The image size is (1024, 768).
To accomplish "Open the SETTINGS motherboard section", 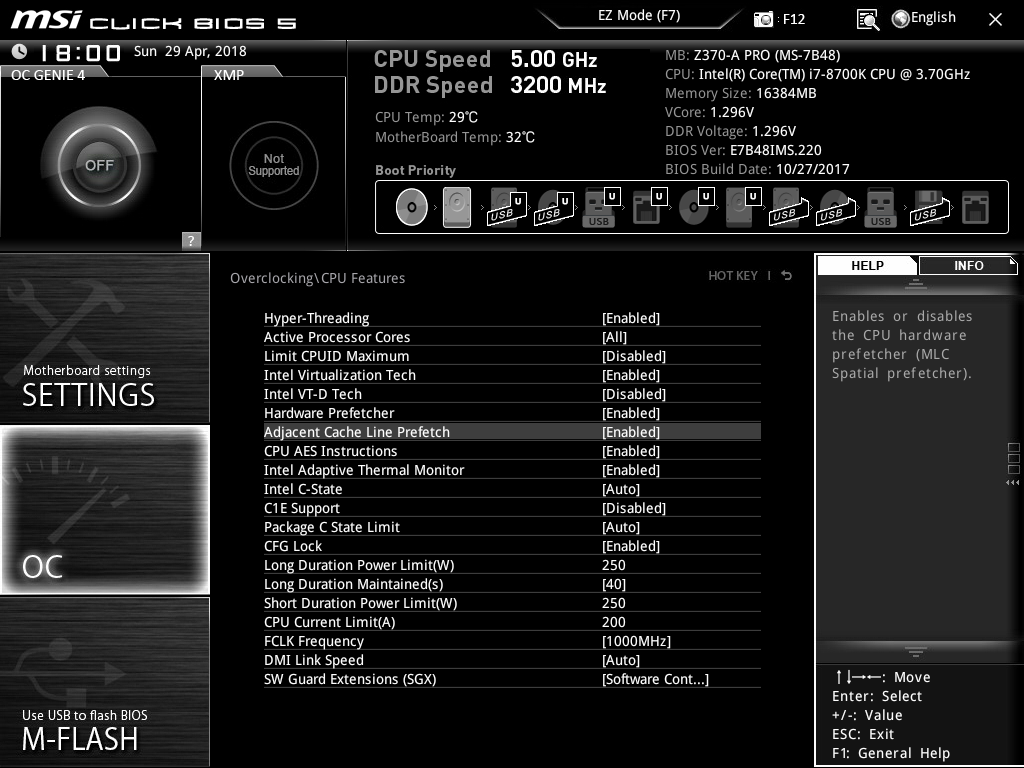I will point(104,338).
